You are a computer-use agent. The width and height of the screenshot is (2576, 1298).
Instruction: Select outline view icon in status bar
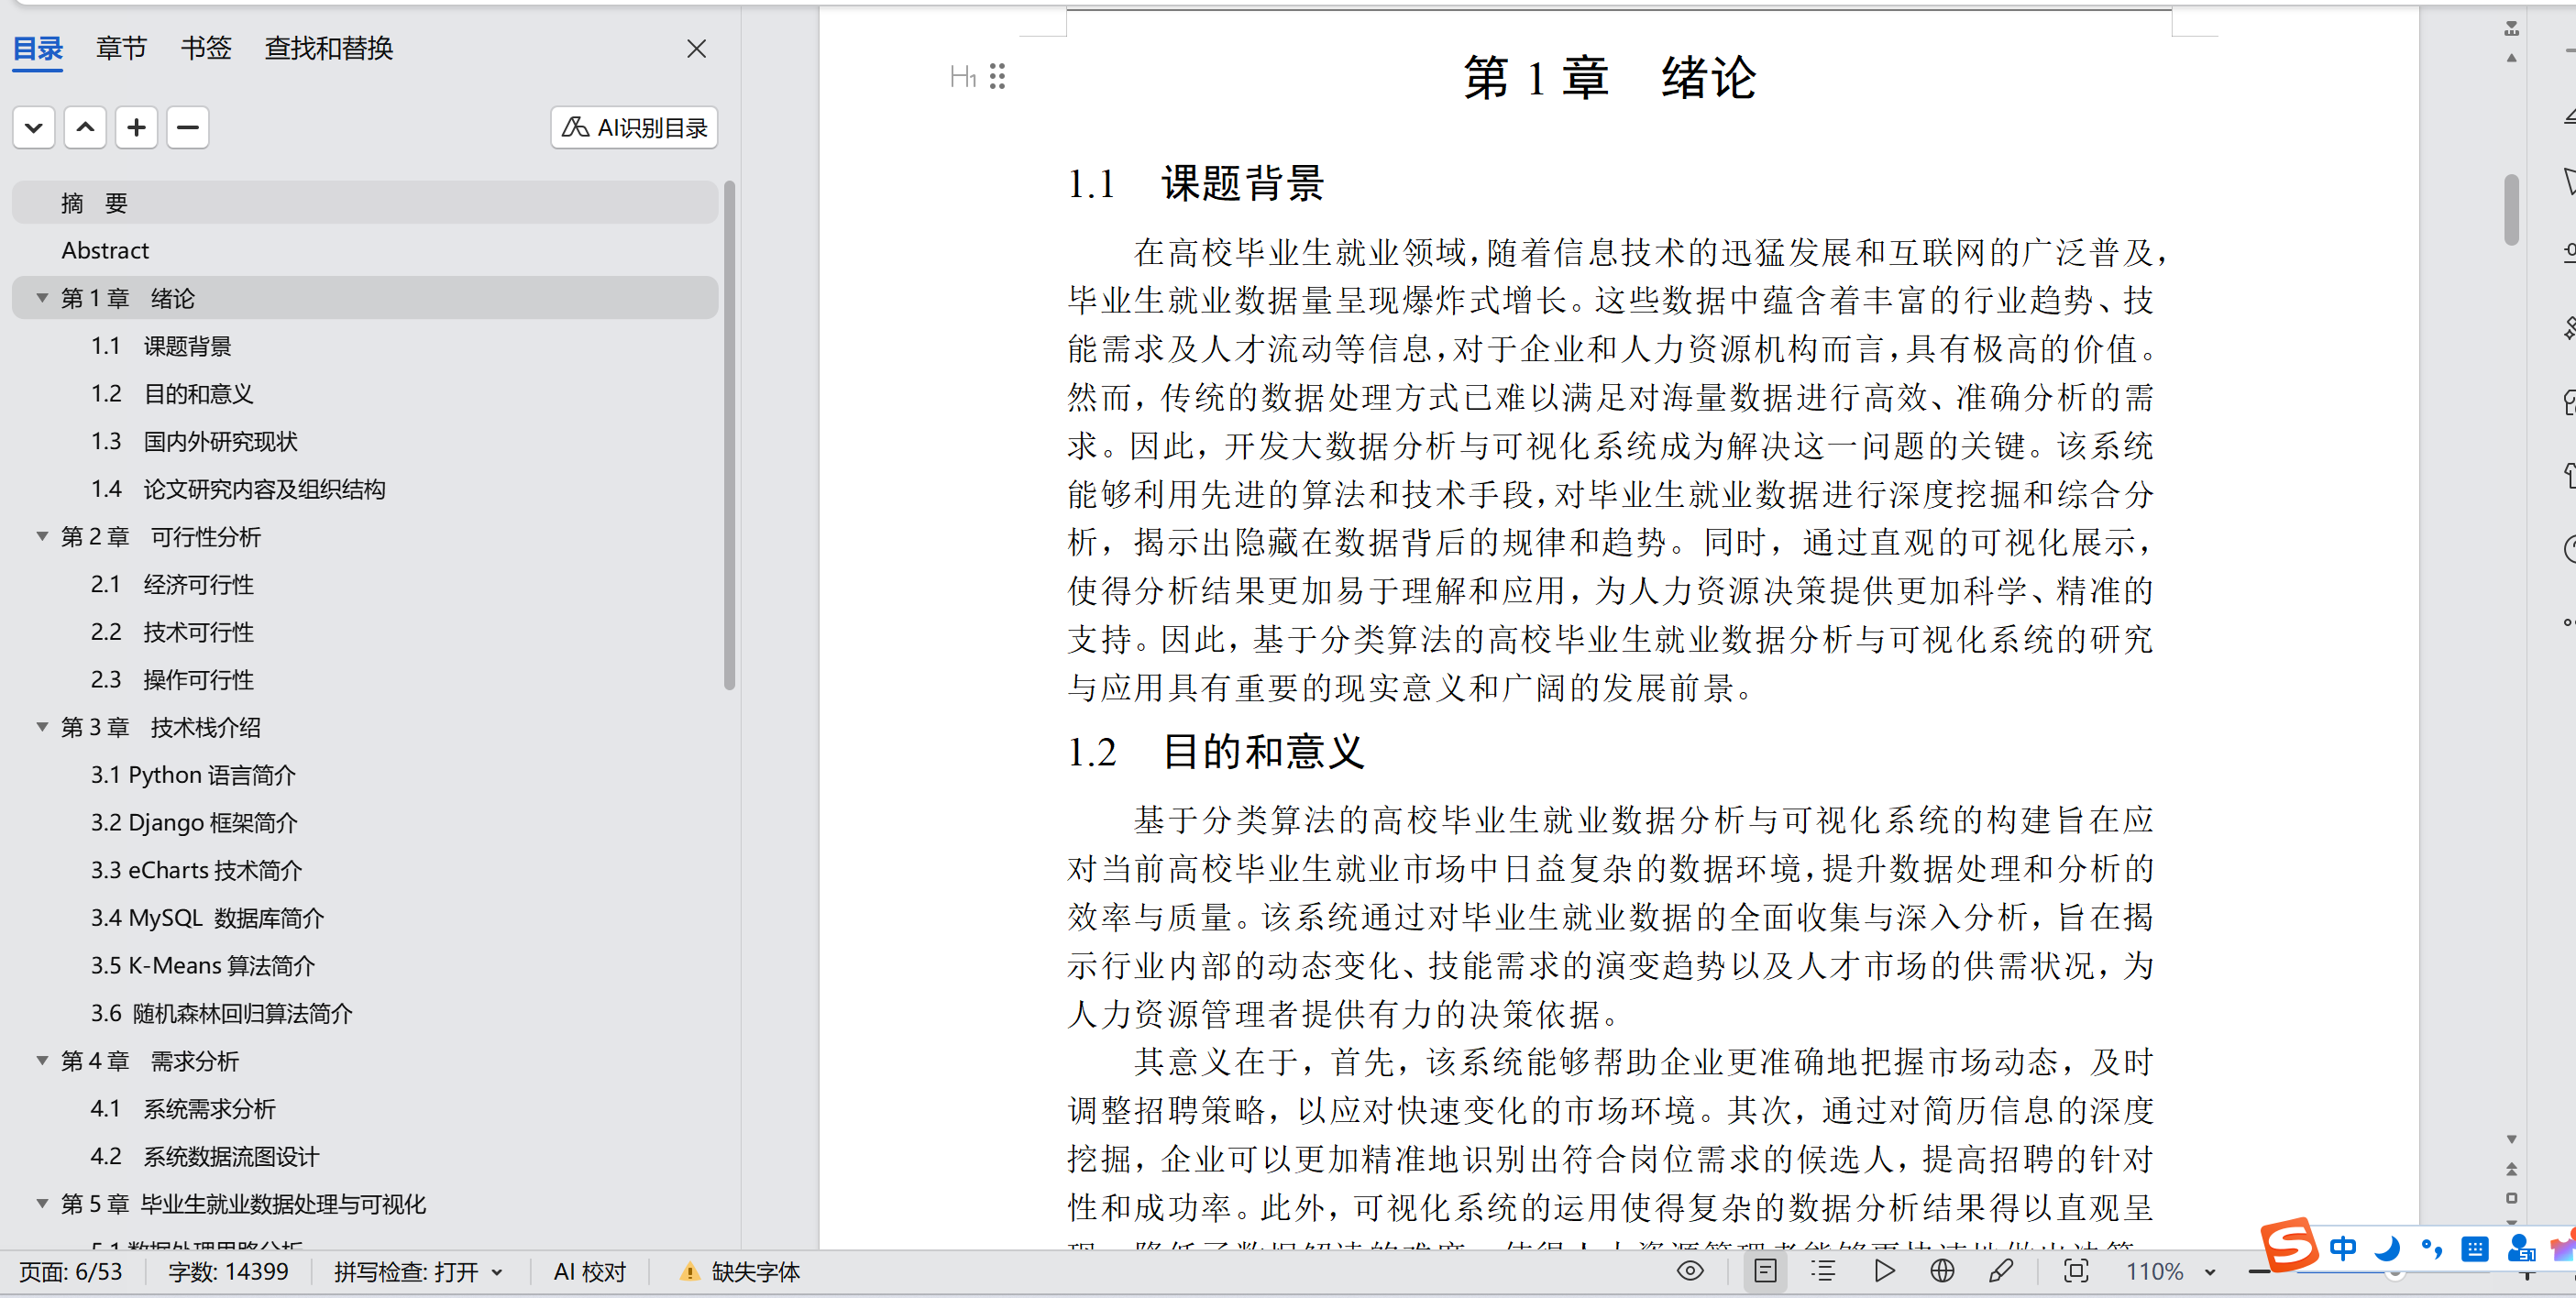(x=1824, y=1271)
